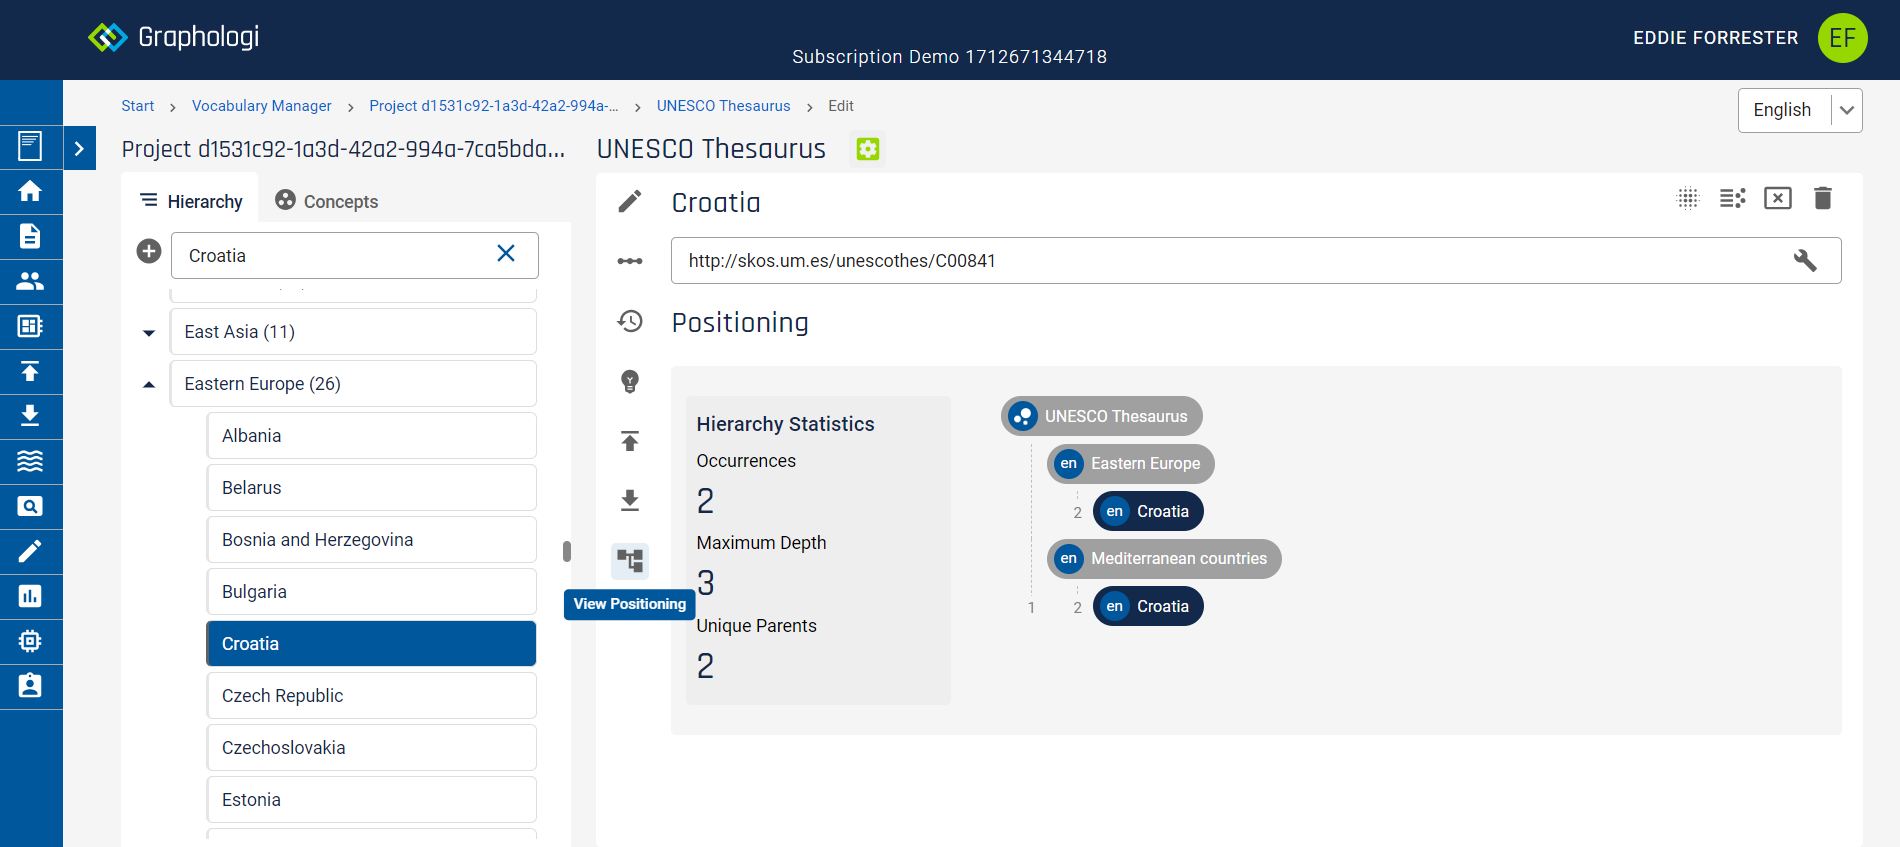Delete concept with trash icon
Viewport: 1900px width, 847px height.
point(1823,198)
